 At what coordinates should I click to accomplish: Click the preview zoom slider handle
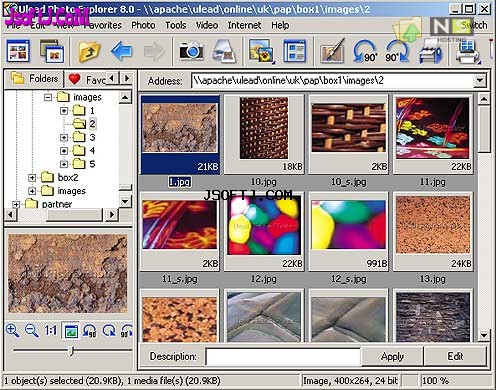(71, 351)
